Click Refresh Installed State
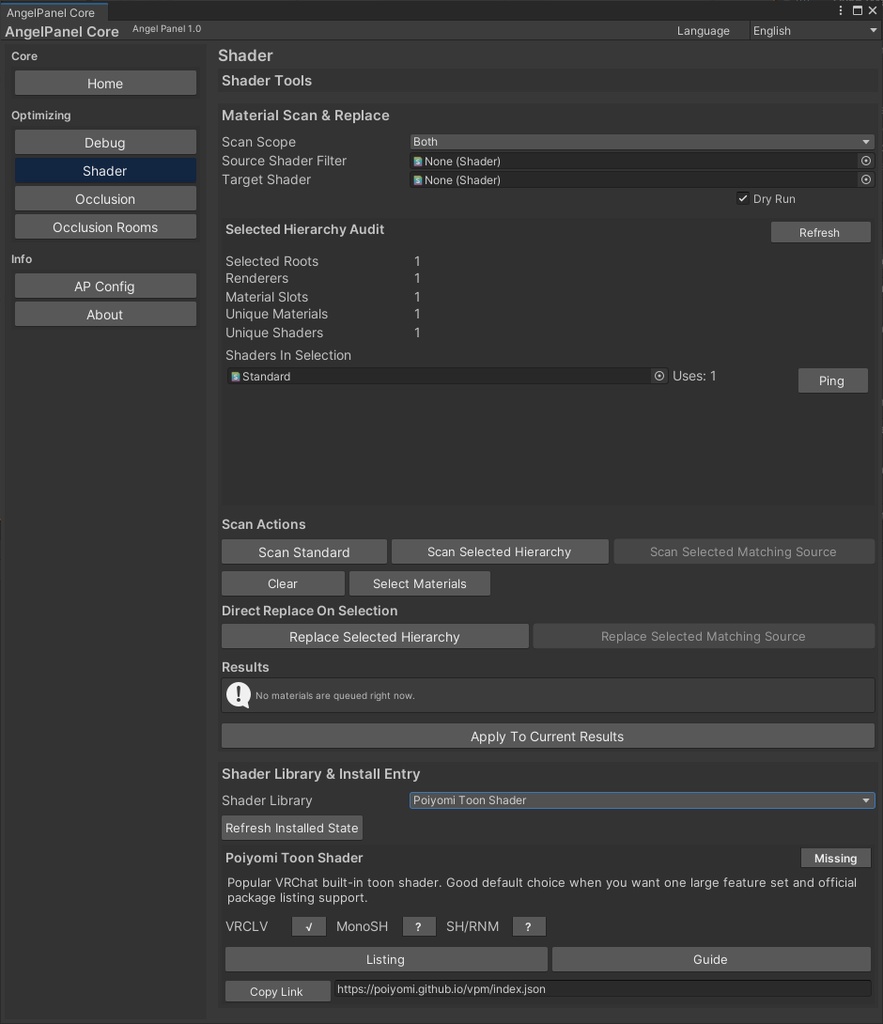The width and height of the screenshot is (883, 1024). point(291,827)
